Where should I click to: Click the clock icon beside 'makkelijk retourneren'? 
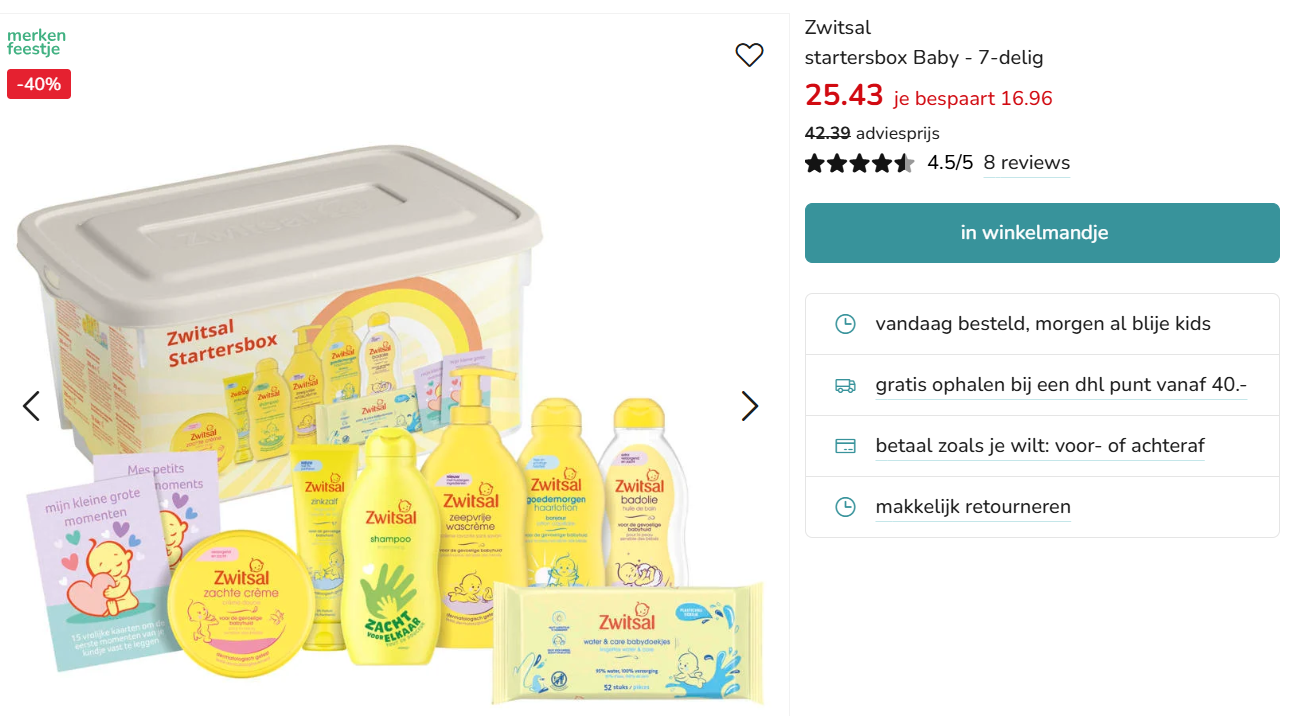click(845, 507)
